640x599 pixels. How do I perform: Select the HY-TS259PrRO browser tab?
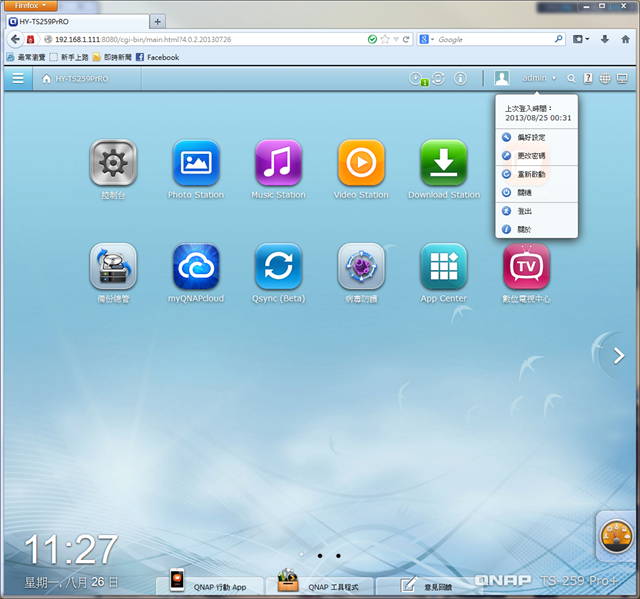(78, 22)
